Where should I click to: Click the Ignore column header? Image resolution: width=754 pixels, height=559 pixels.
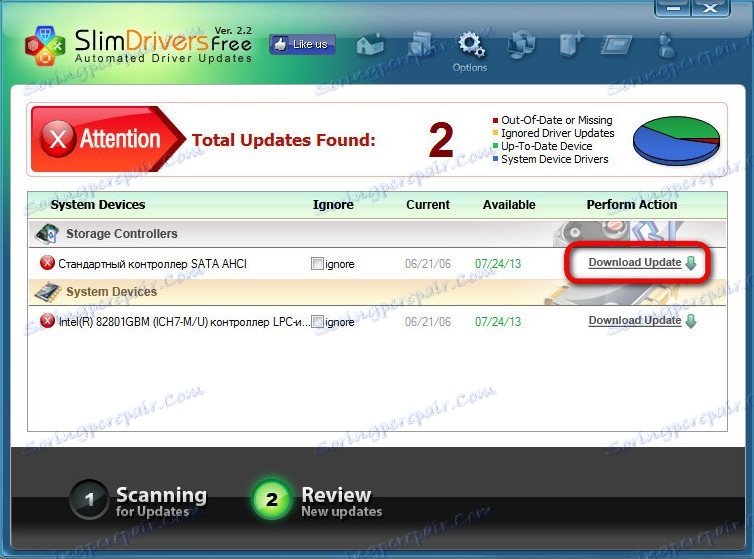point(333,205)
